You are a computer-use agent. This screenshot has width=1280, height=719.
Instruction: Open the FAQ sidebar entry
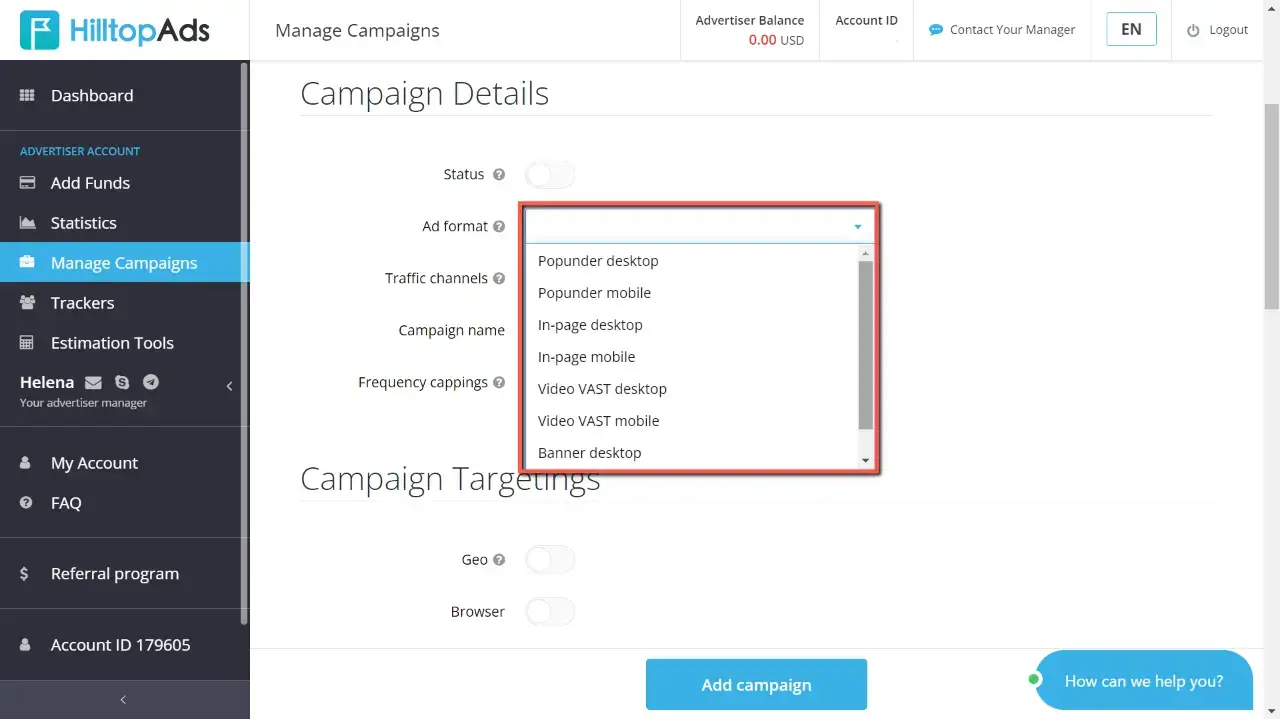click(x=66, y=502)
